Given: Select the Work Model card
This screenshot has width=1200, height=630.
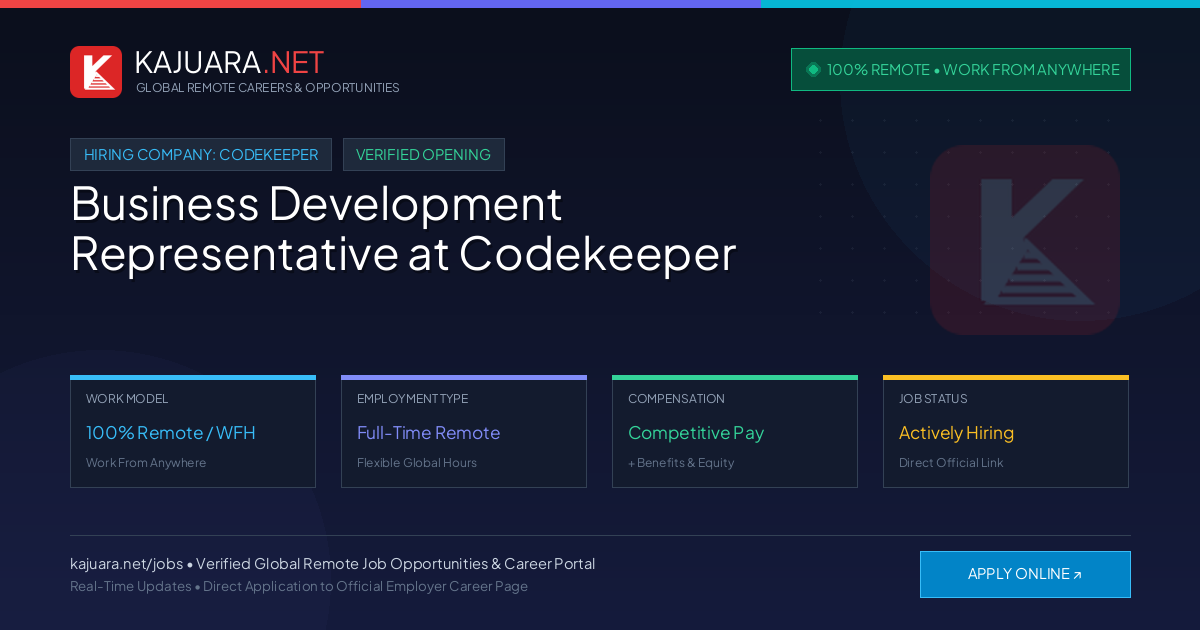Looking at the screenshot, I should click(193, 432).
